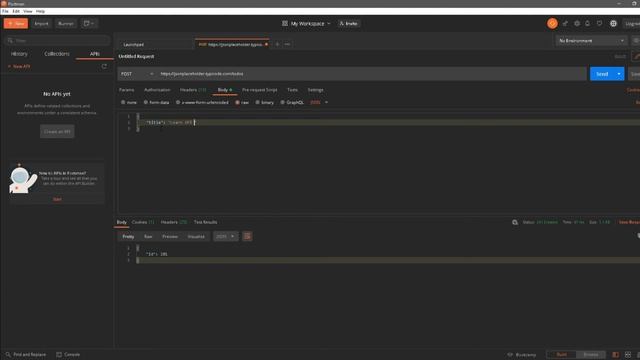This screenshot has width=640, height=360.
Task: Open the response Body tab
Action: pos(122,222)
